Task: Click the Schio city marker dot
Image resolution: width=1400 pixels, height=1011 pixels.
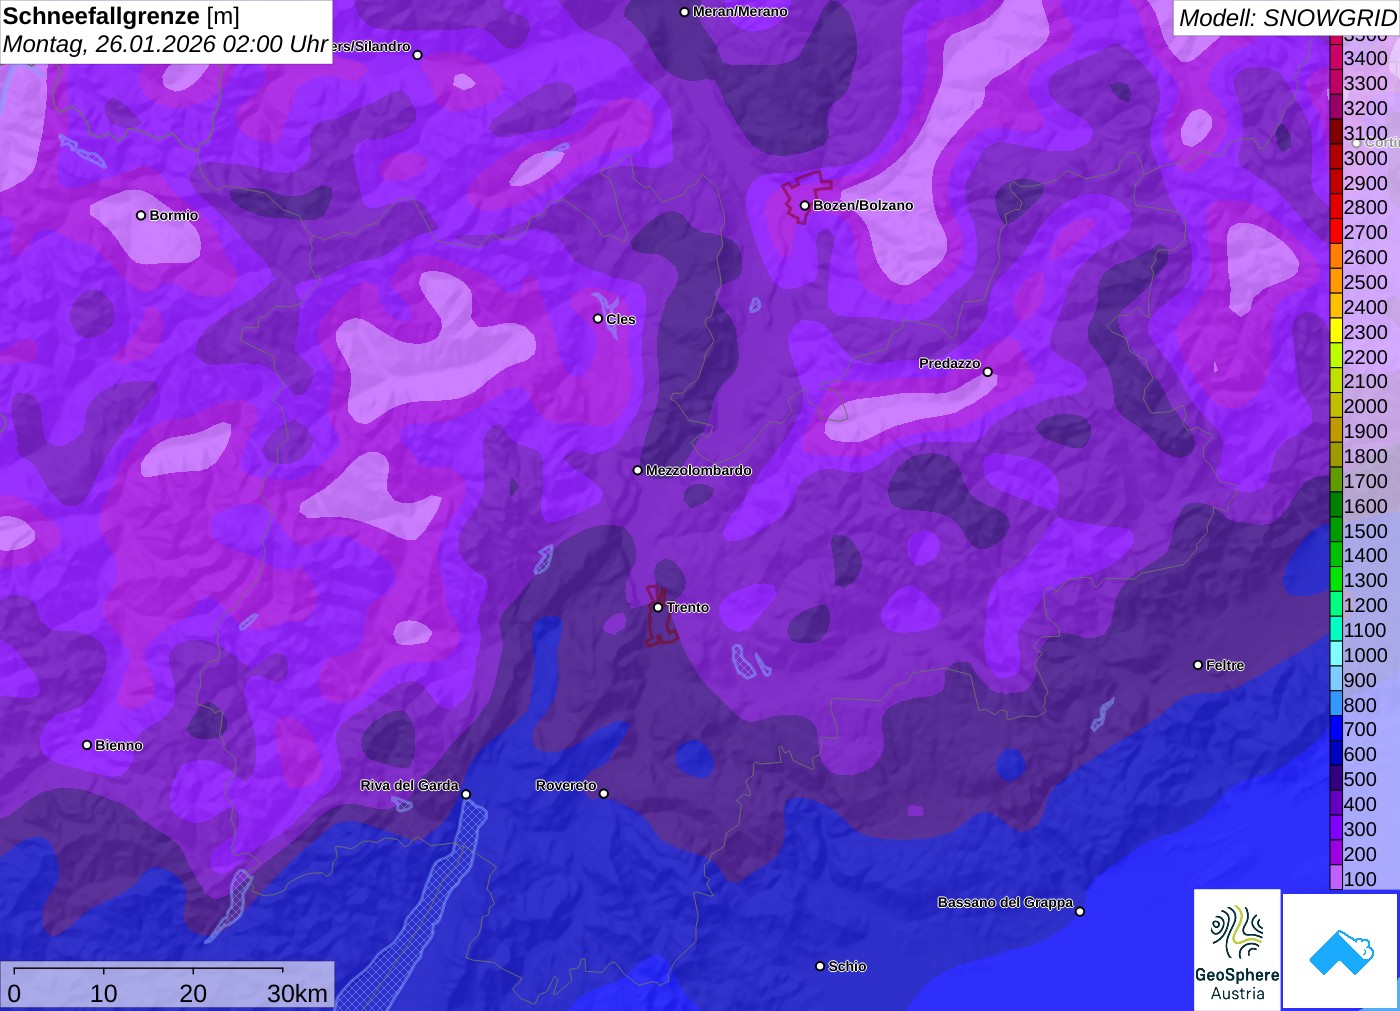Action: (820, 966)
